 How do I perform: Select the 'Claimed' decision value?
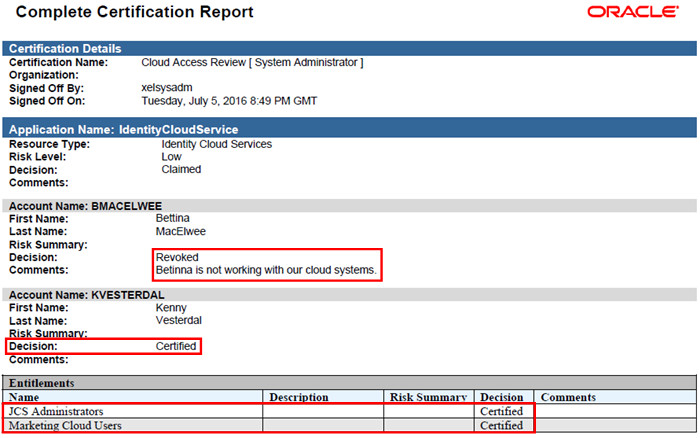point(181,169)
